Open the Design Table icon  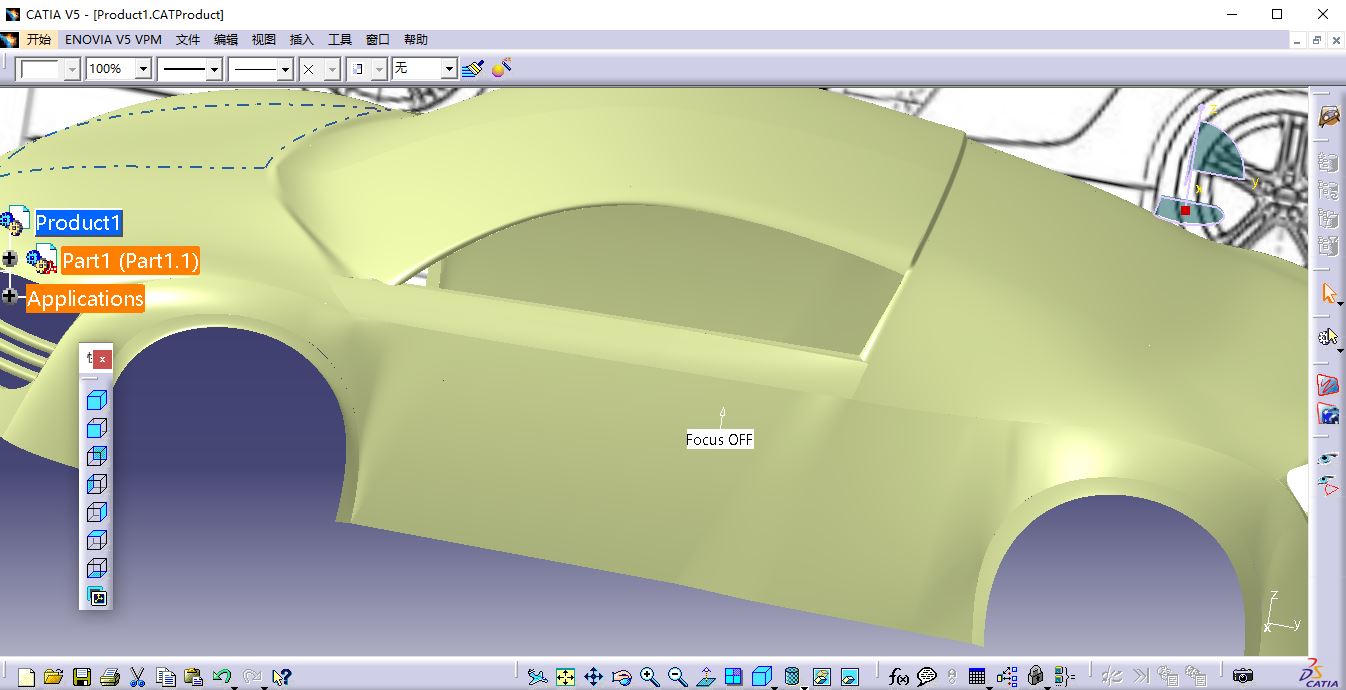(x=978, y=677)
